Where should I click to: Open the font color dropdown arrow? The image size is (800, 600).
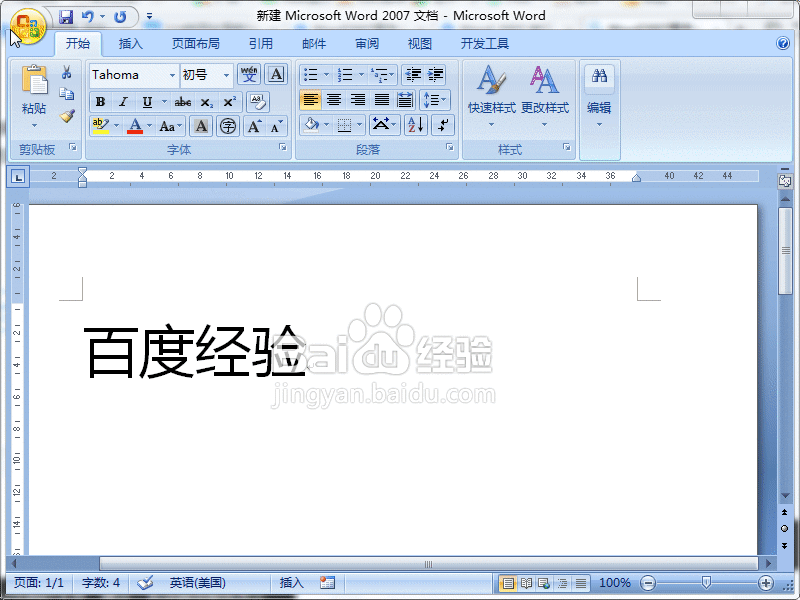149,126
